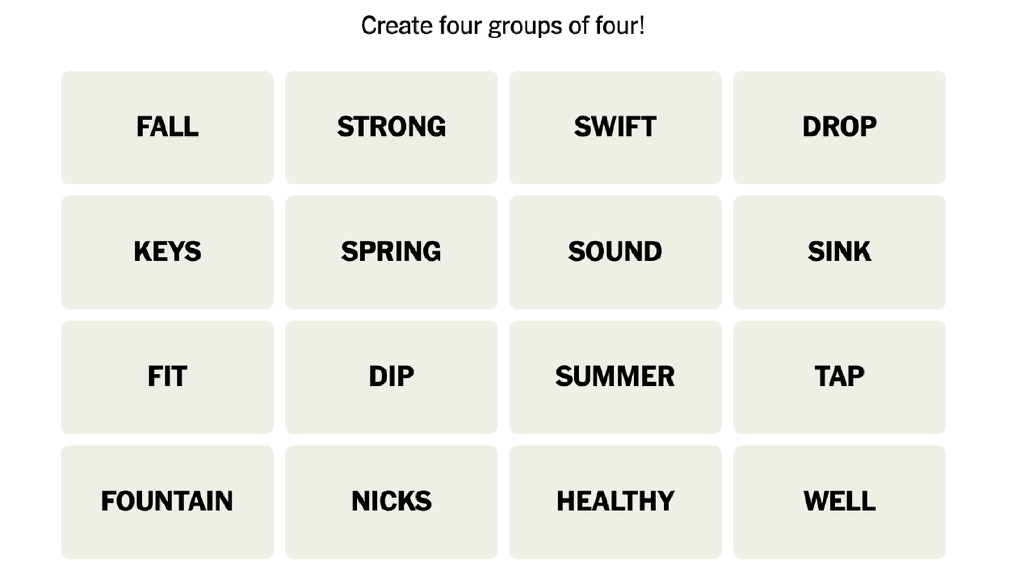
Task: Pick the FIT word card
Action: tap(167, 377)
